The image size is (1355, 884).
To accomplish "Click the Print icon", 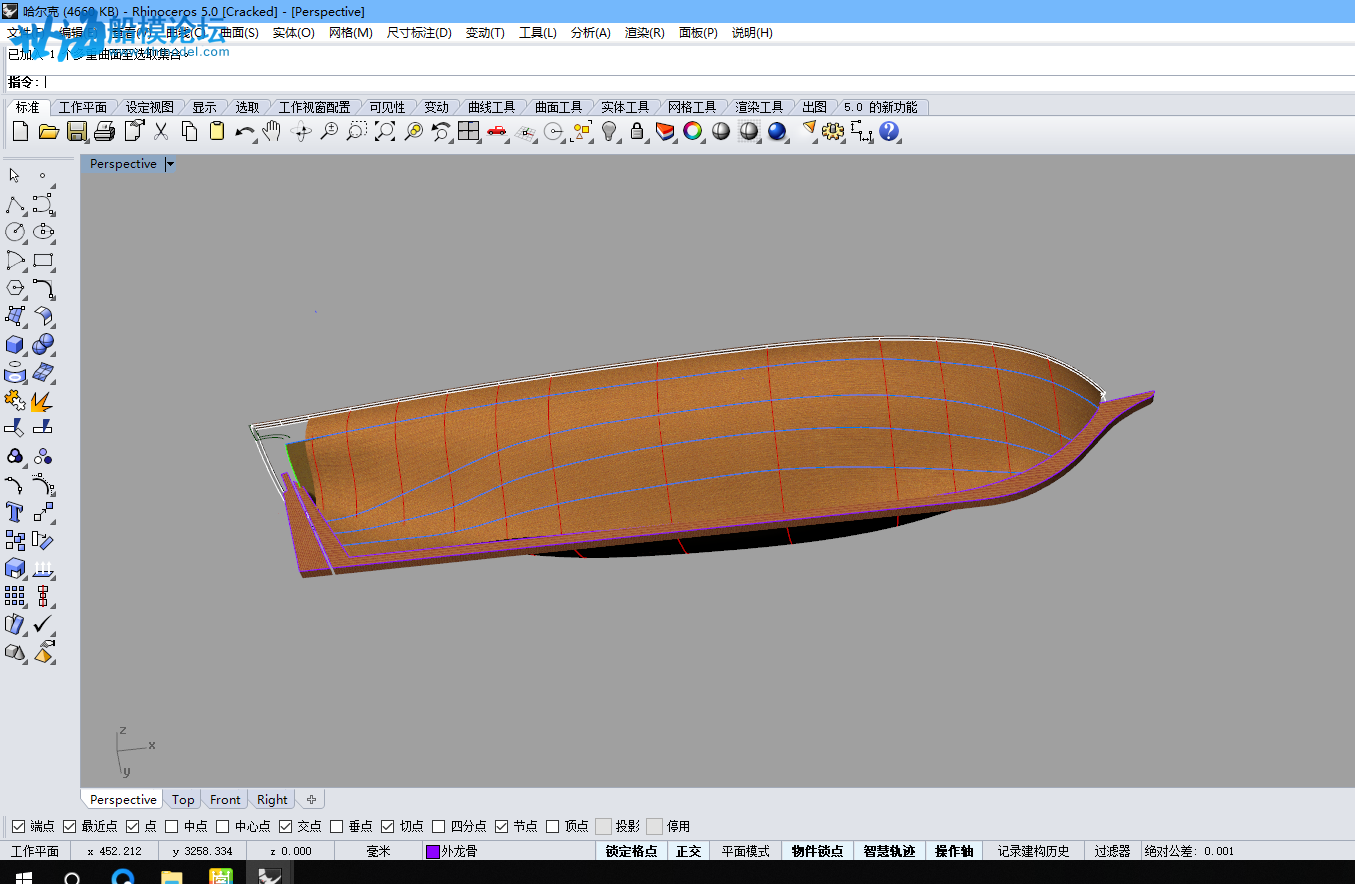I will tap(105, 131).
